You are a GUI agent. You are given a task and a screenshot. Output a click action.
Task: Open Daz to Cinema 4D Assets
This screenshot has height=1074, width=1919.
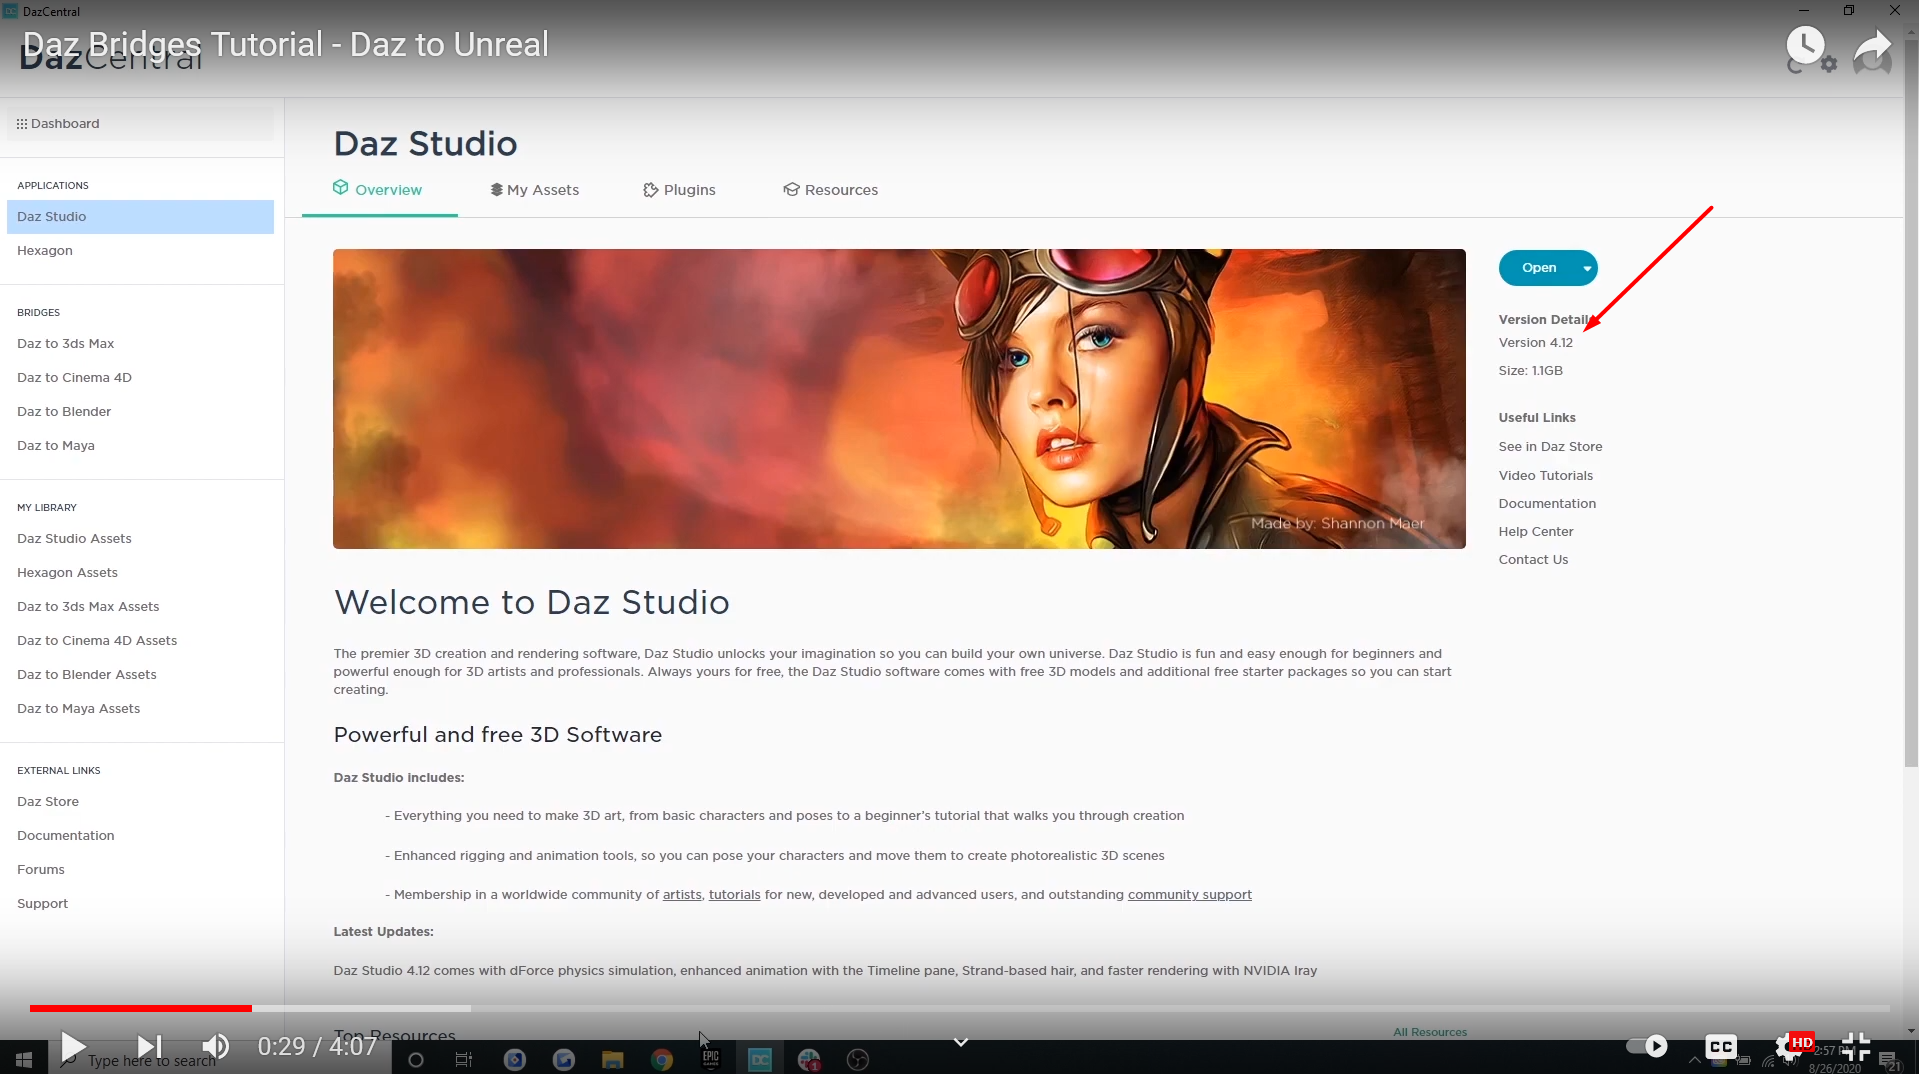[97, 641]
